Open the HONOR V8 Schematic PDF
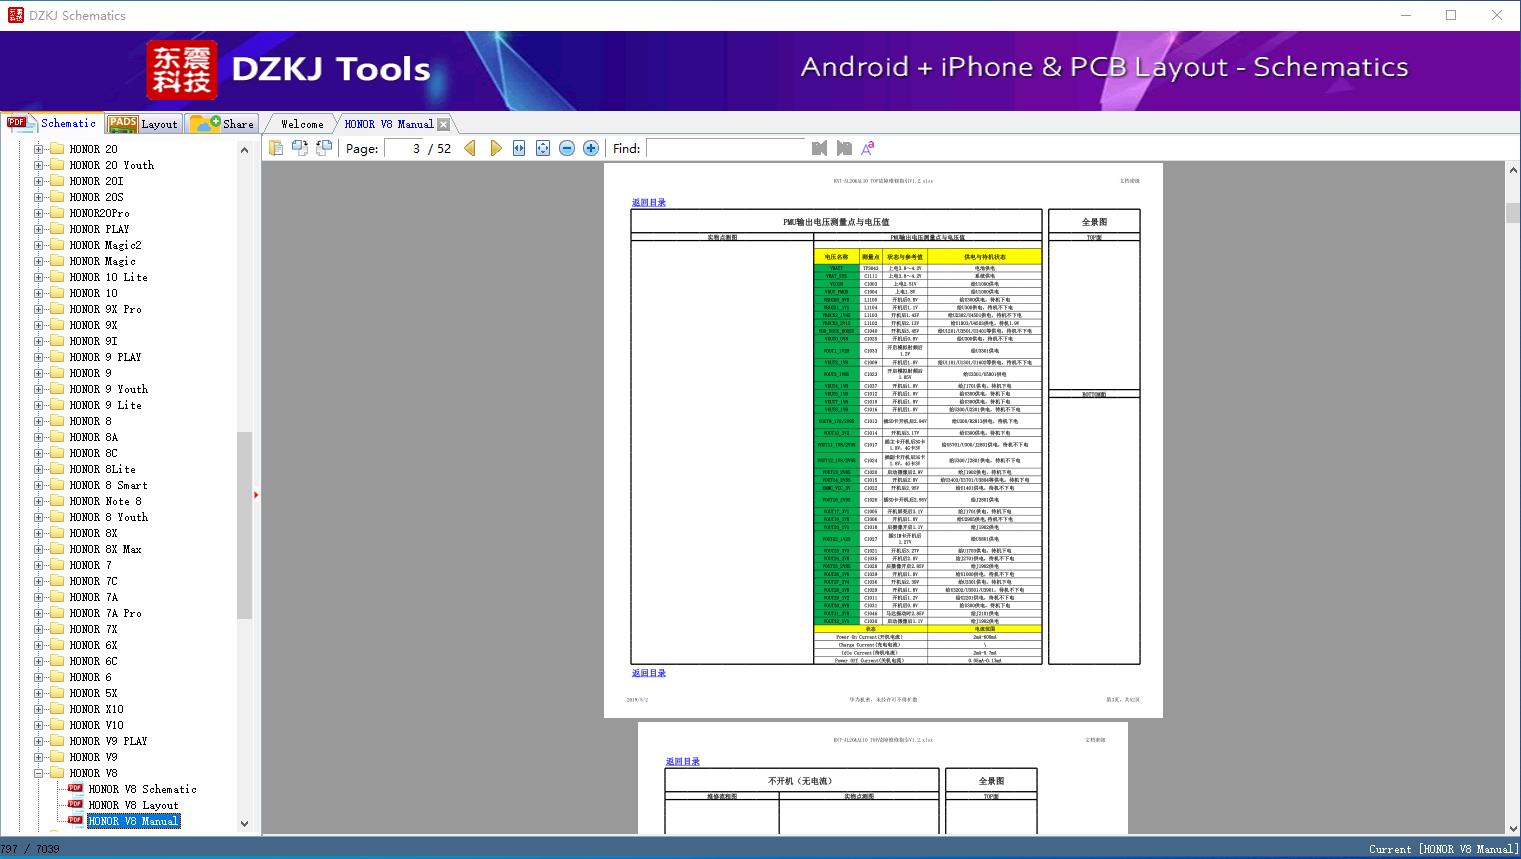The height and width of the screenshot is (859, 1521). [x=142, y=789]
